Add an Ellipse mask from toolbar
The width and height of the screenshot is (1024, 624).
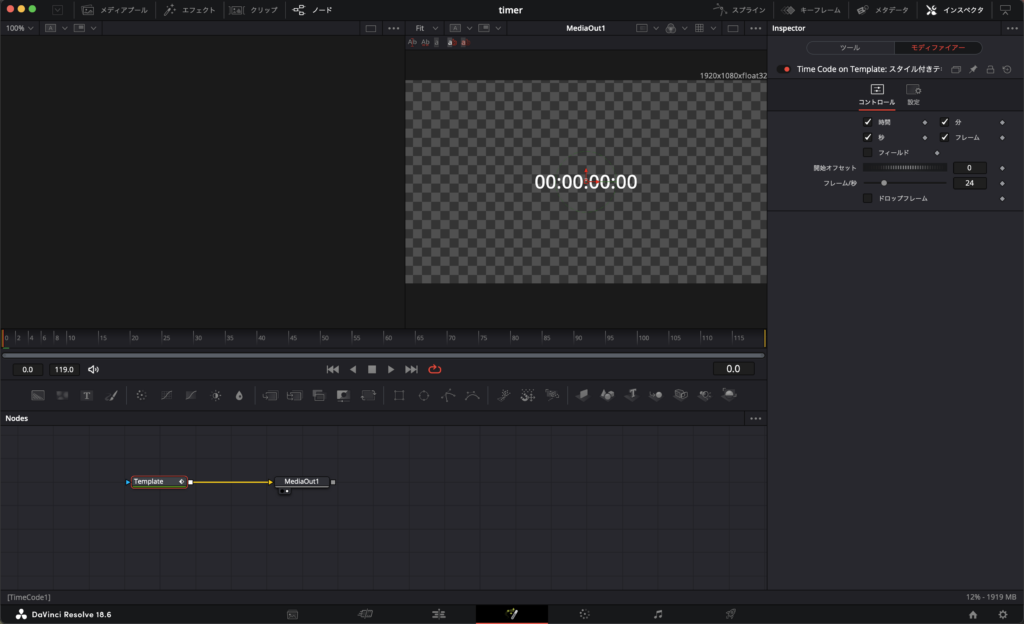[x=423, y=395]
